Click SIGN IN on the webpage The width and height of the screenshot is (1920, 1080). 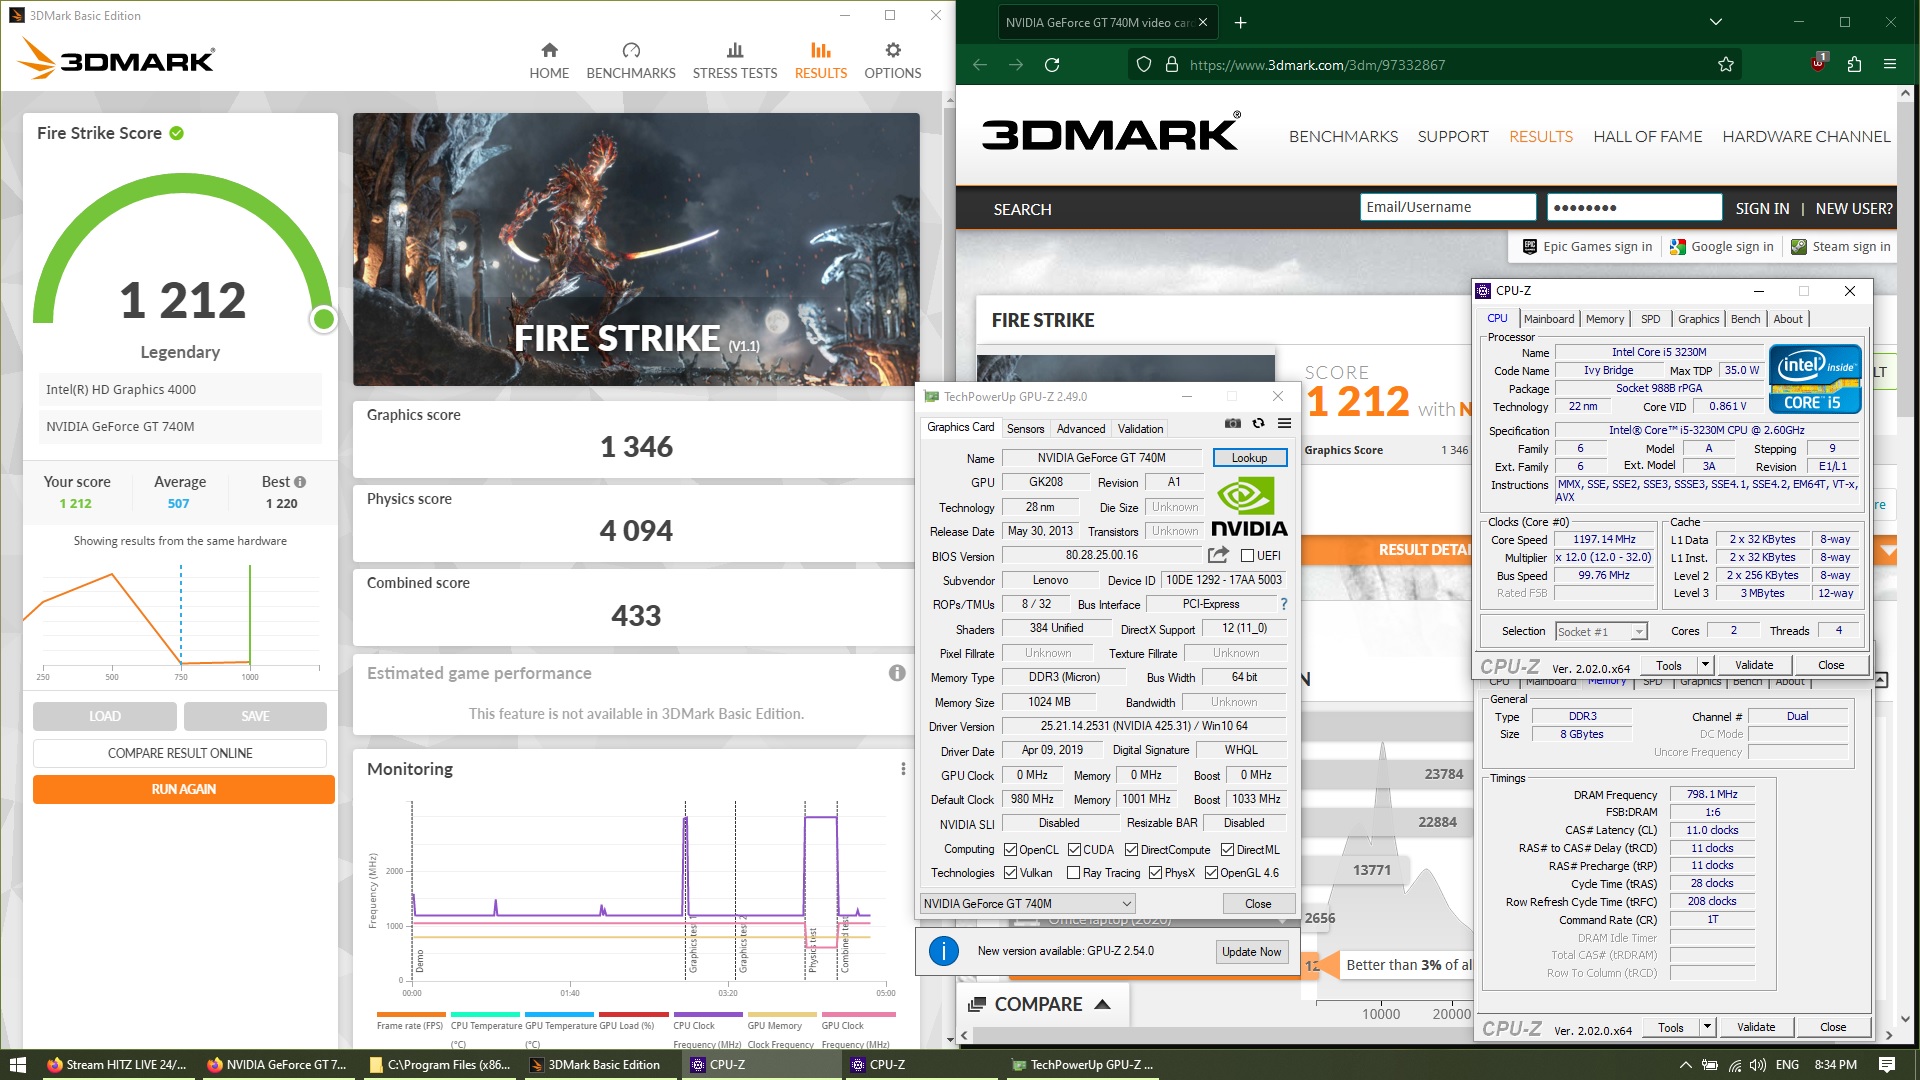[x=1762, y=208]
